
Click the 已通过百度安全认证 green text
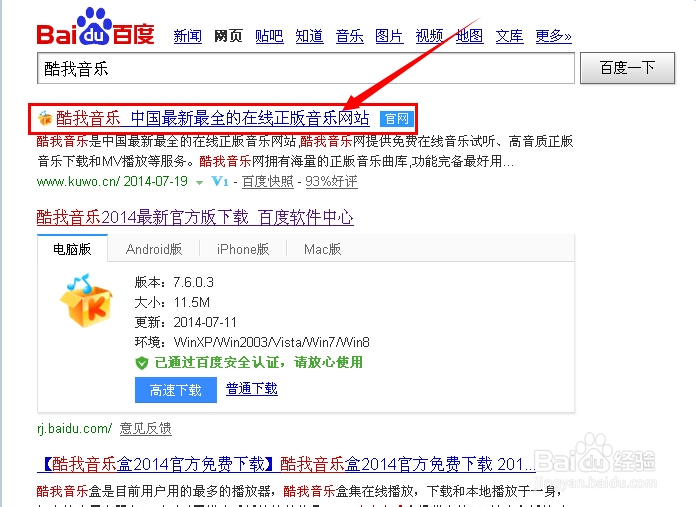coord(259,363)
